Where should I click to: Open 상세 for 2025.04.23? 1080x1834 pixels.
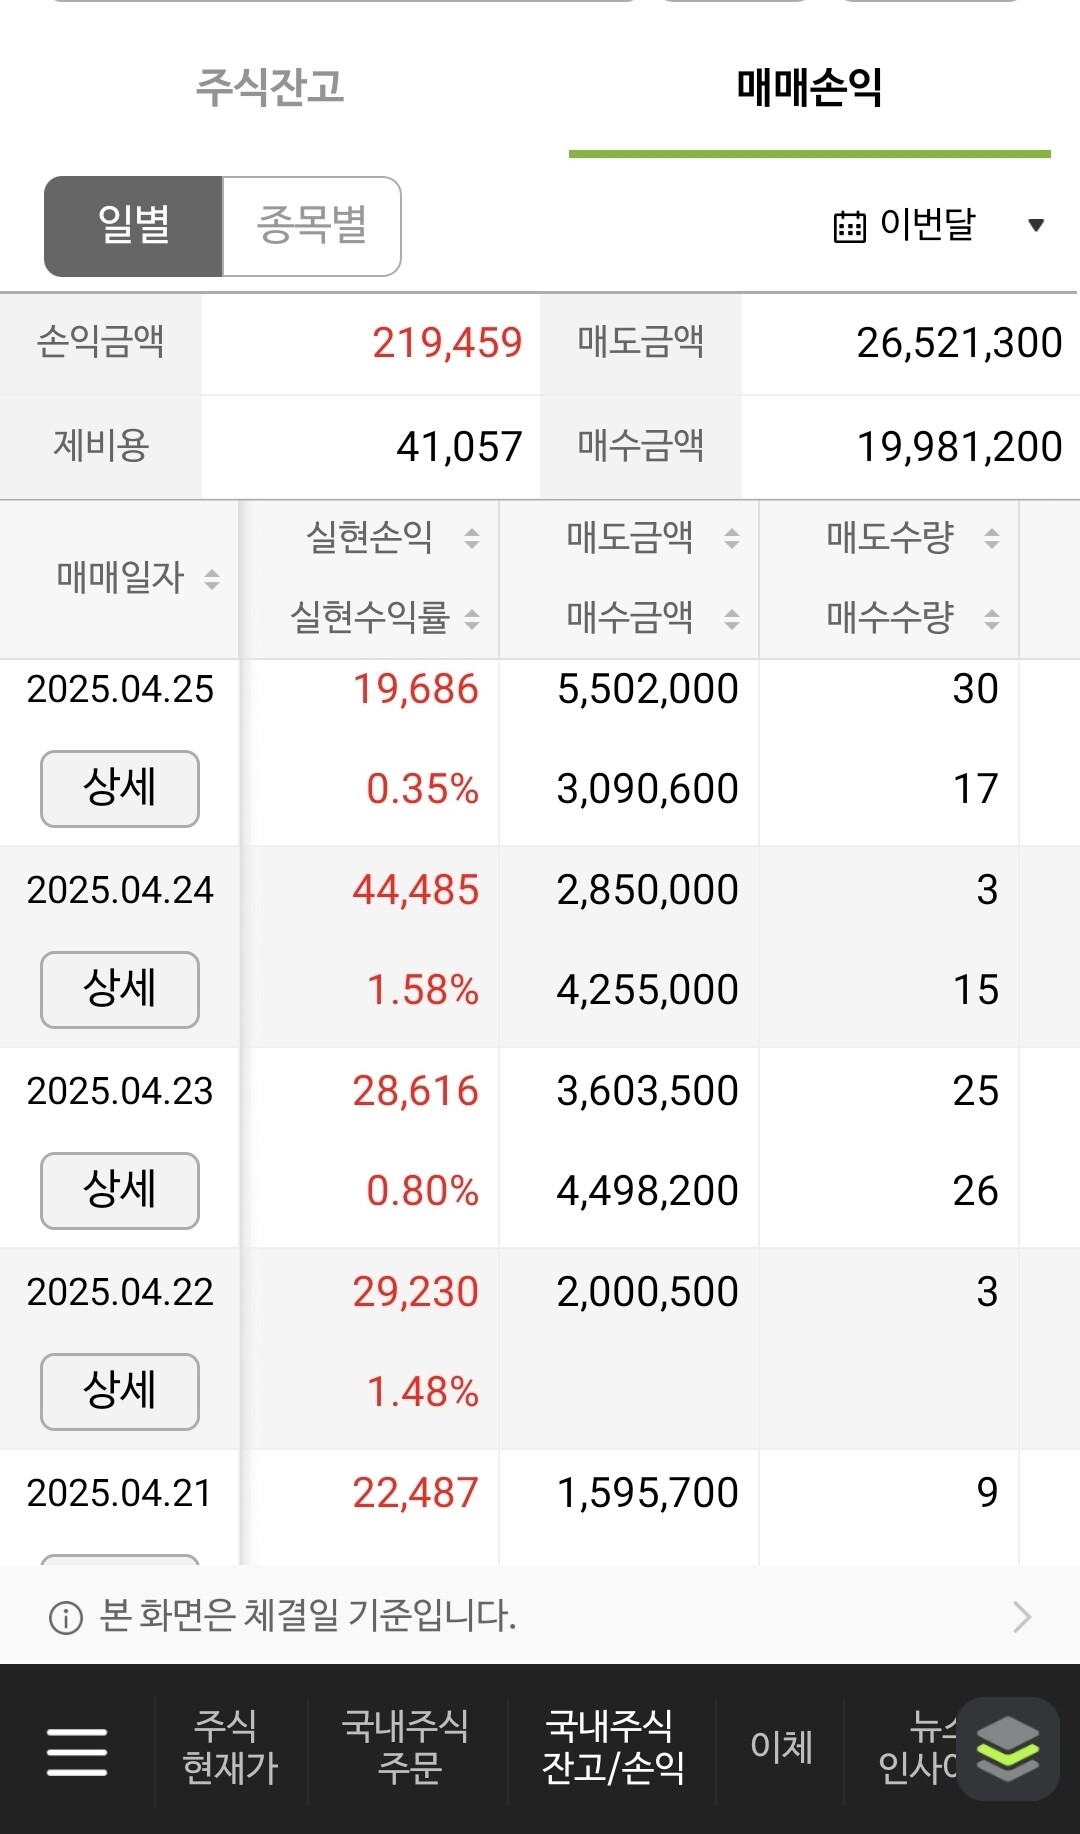coord(120,1190)
